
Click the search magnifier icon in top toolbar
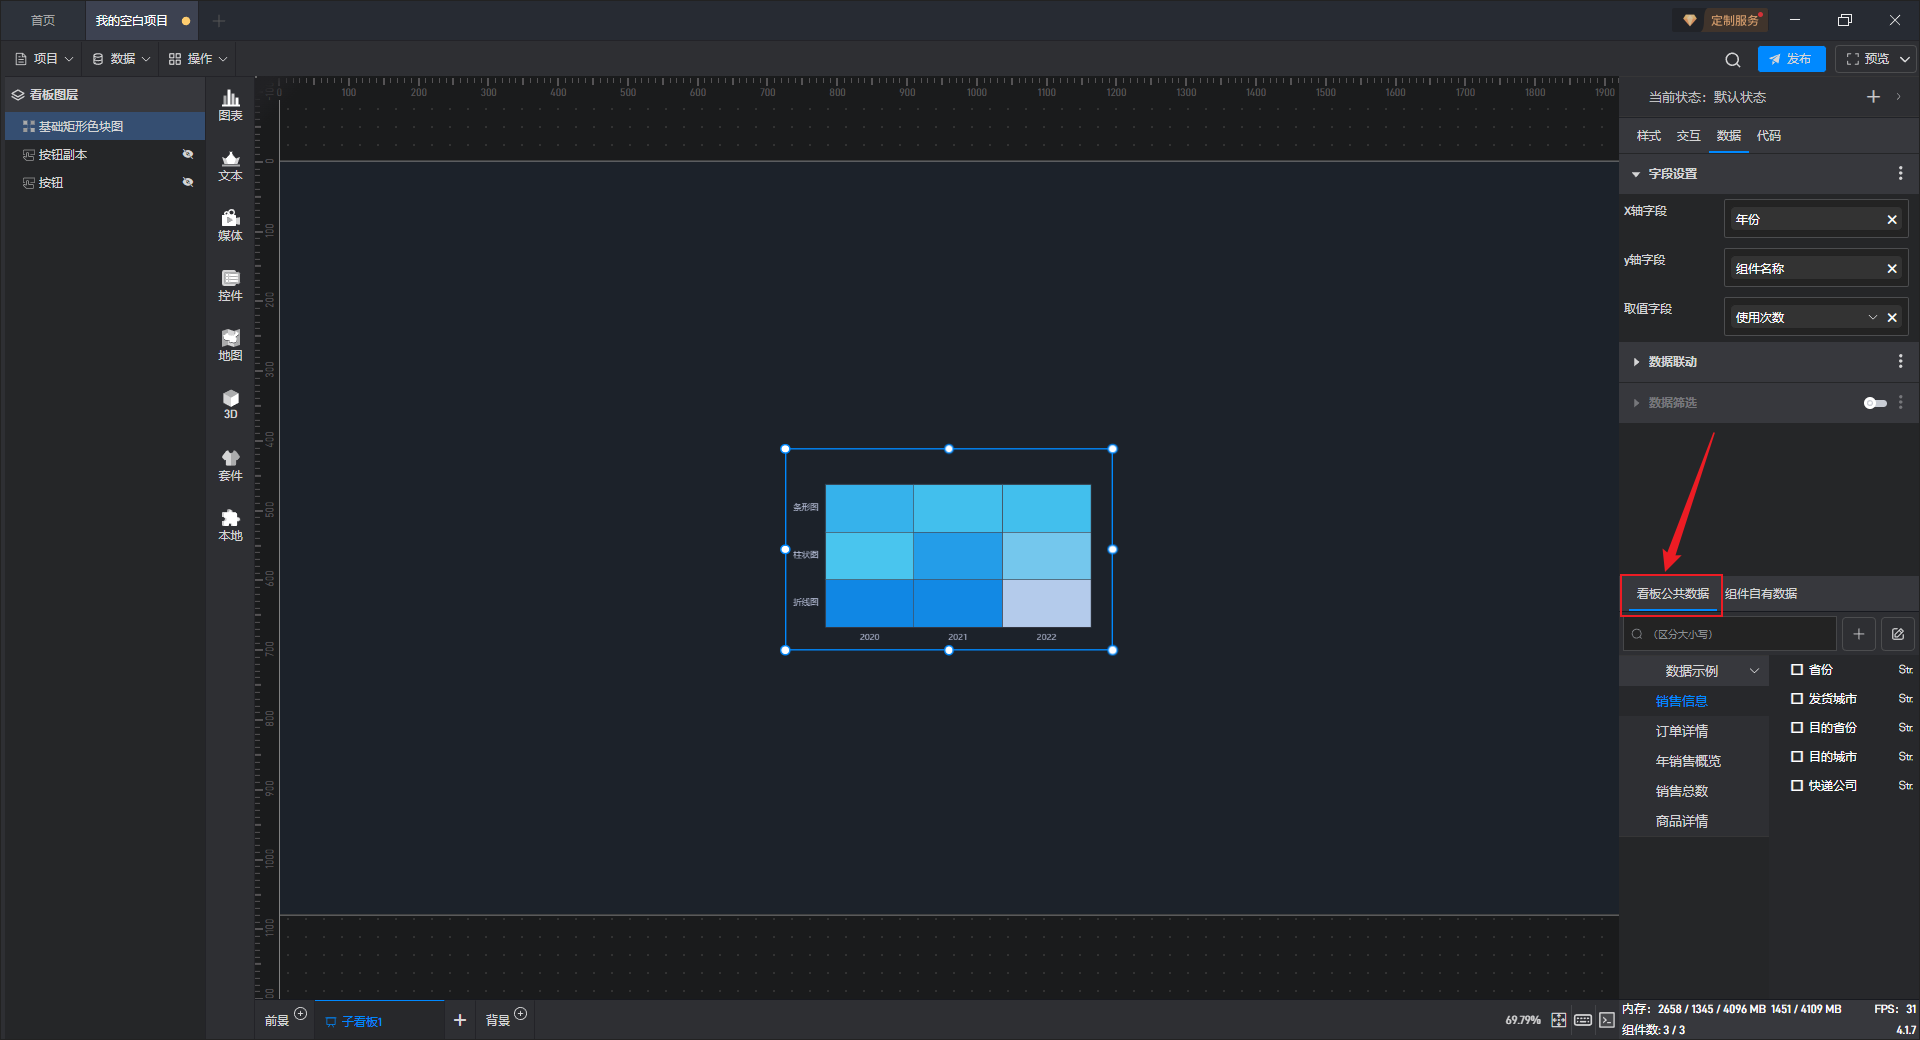click(x=1732, y=59)
